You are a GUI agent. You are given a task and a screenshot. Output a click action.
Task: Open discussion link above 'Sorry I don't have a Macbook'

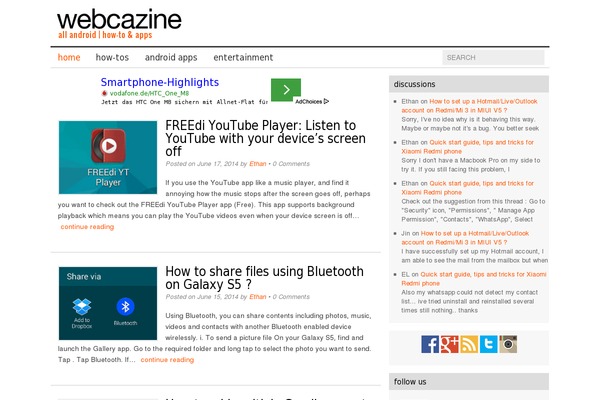pyautogui.click(x=467, y=147)
